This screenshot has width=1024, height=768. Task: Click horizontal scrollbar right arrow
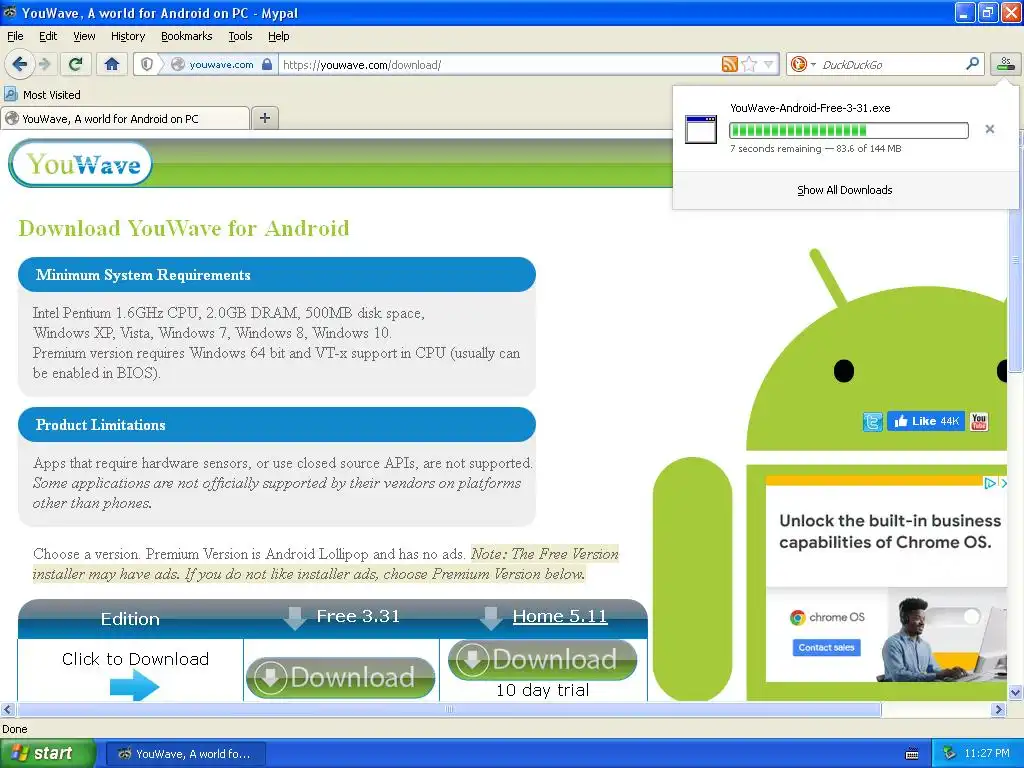(998, 709)
